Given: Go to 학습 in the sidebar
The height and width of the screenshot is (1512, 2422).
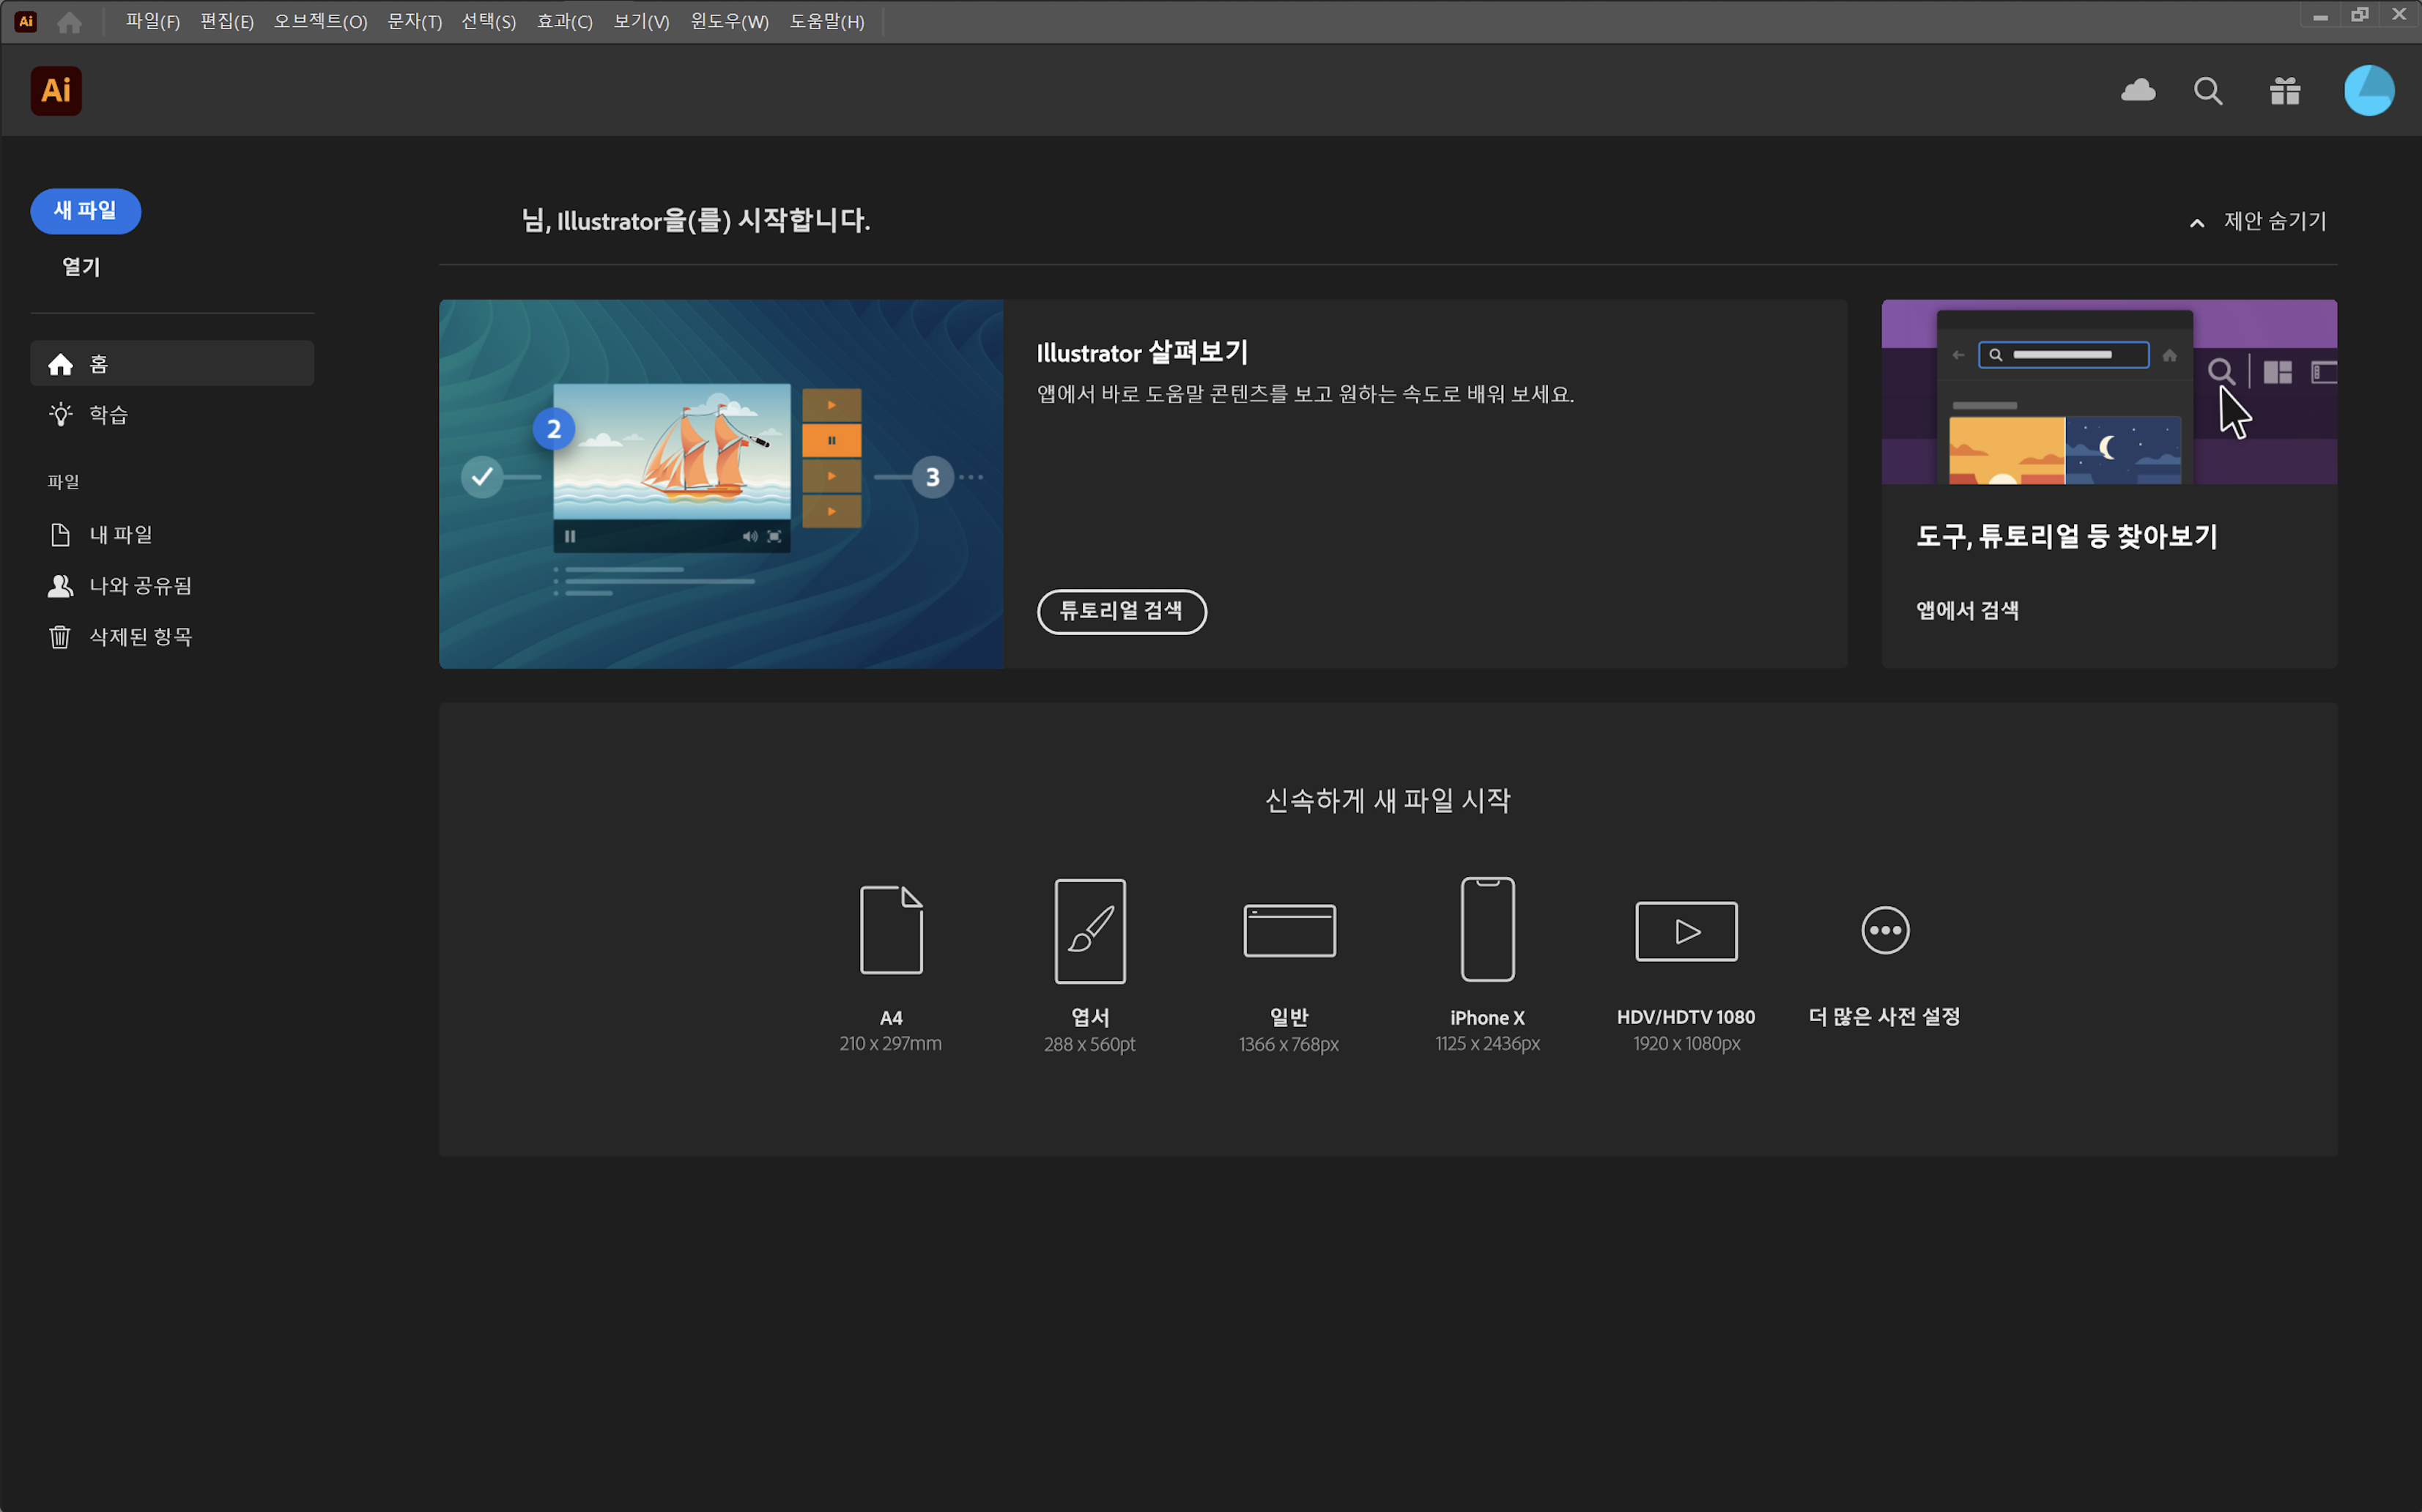Looking at the screenshot, I should [108, 415].
